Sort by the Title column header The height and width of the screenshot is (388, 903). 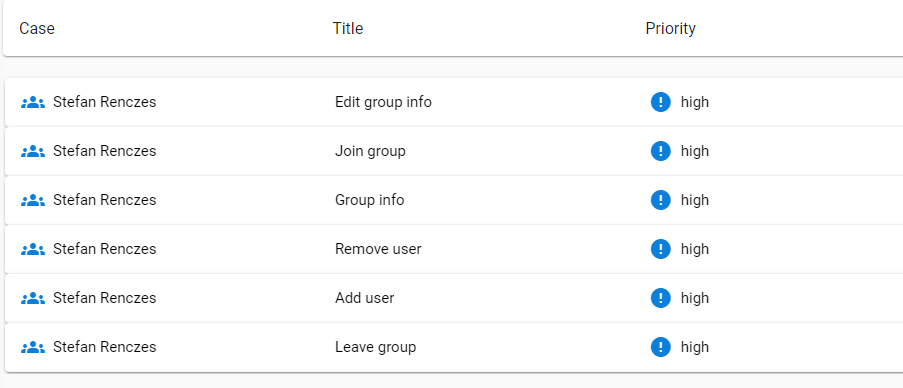(348, 28)
